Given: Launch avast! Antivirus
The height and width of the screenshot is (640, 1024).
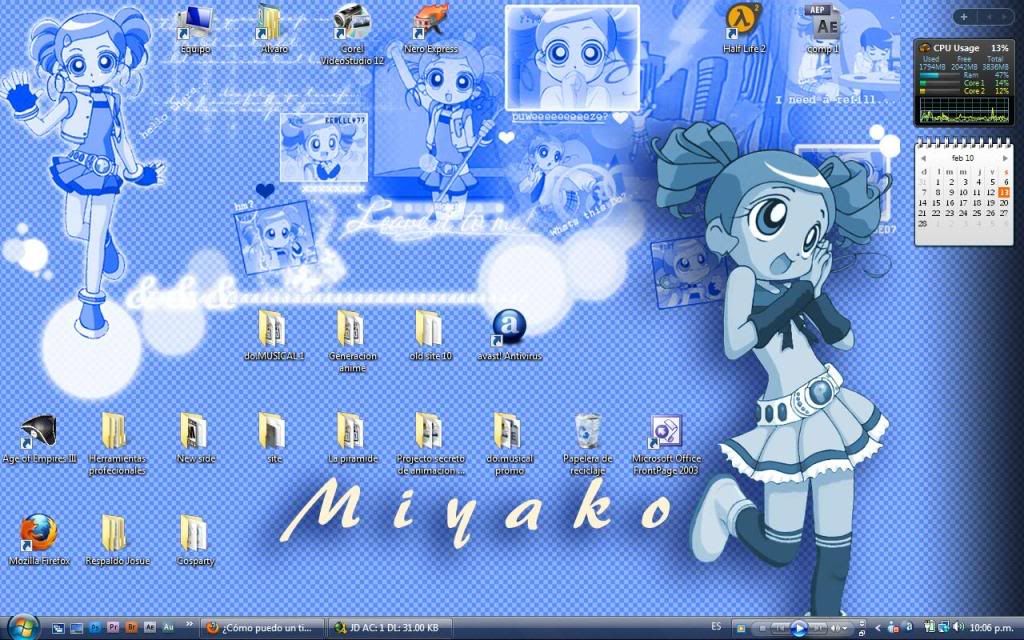Looking at the screenshot, I should click(509, 335).
